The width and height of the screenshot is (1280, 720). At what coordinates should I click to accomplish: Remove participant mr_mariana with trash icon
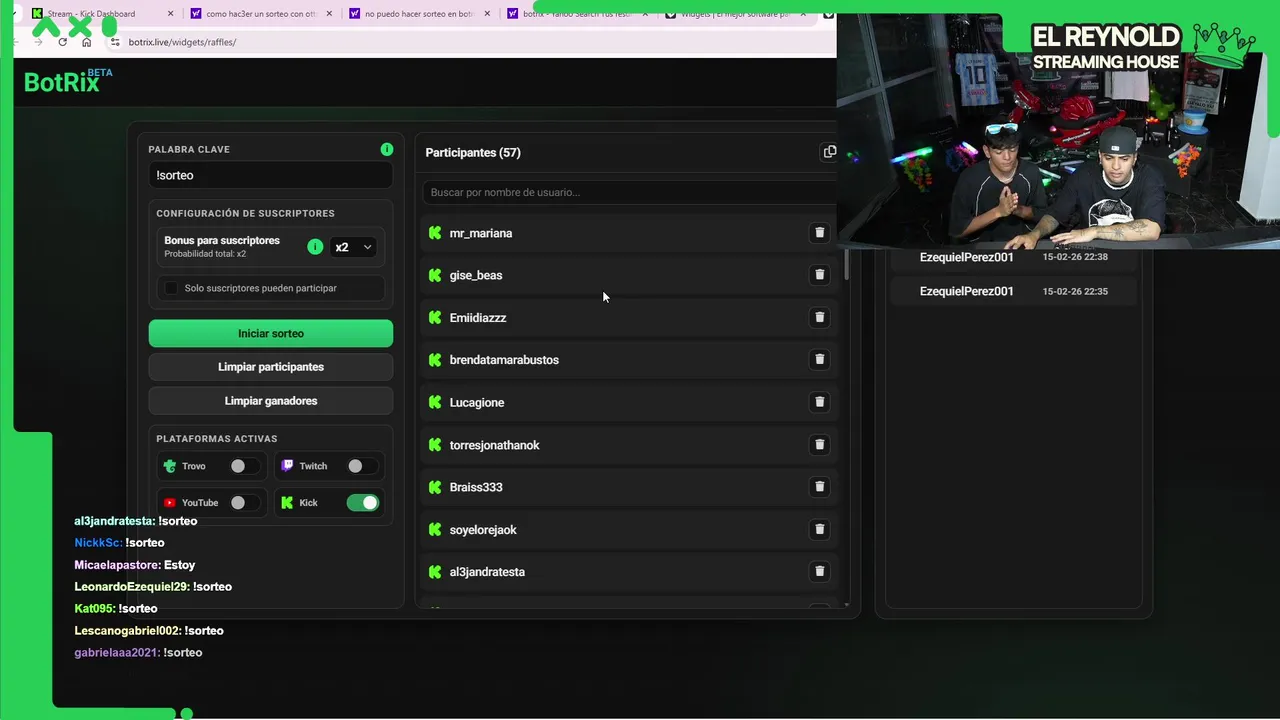(x=819, y=233)
